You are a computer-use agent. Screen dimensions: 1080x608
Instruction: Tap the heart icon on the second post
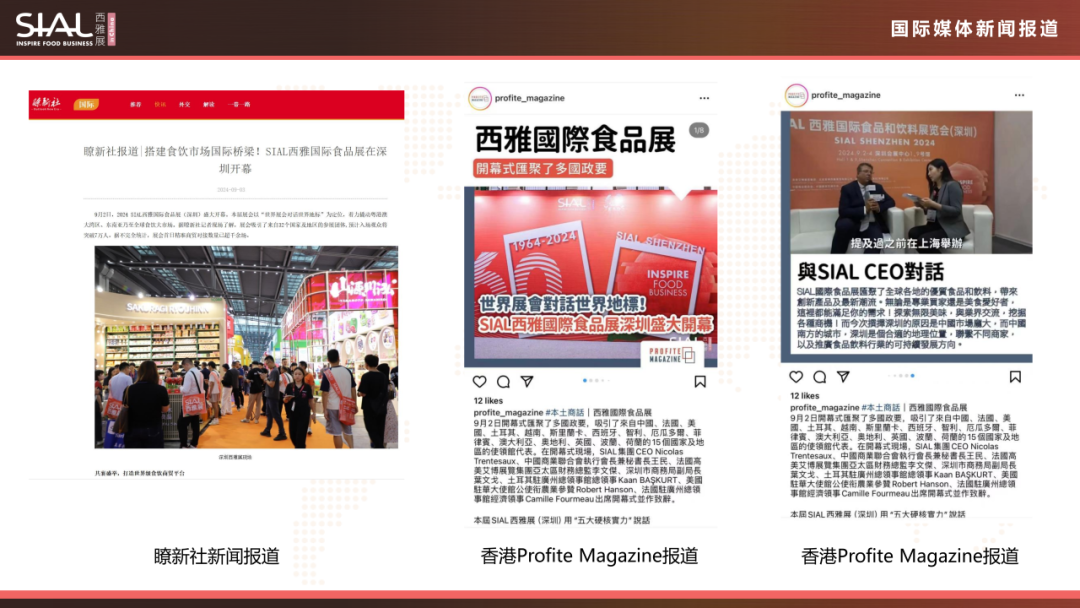coord(795,378)
